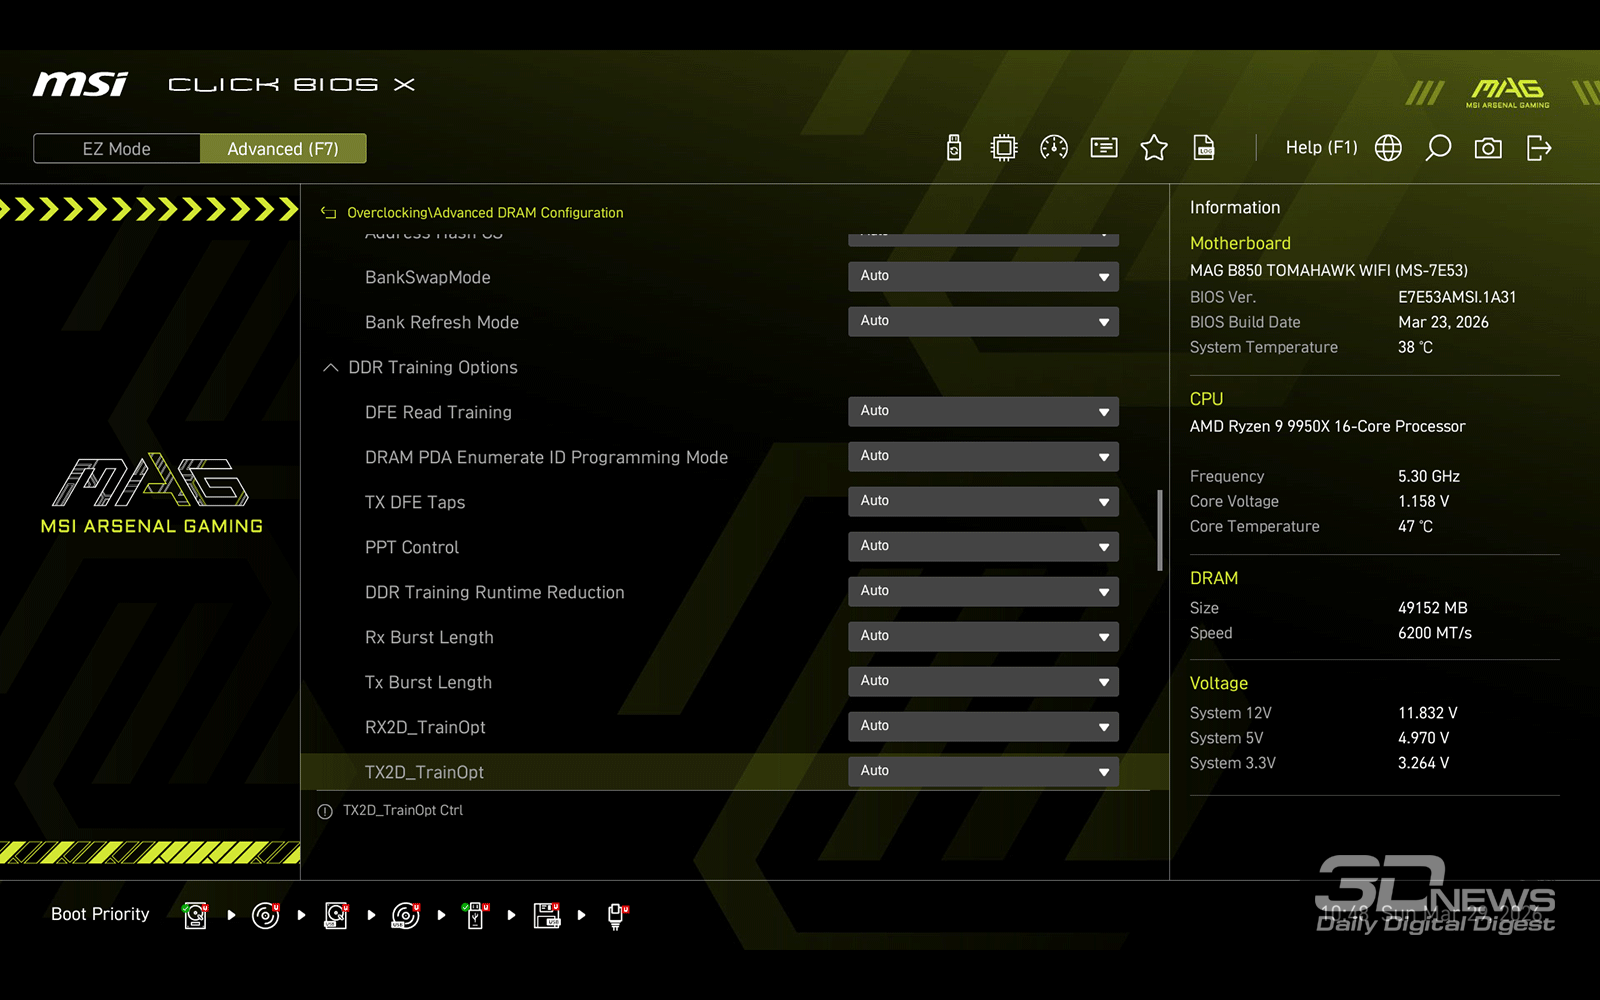Viewport: 1600px width, 1000px height.
Task: Click the exit icon in toolbar
Action: click(x=1539, y=148)
